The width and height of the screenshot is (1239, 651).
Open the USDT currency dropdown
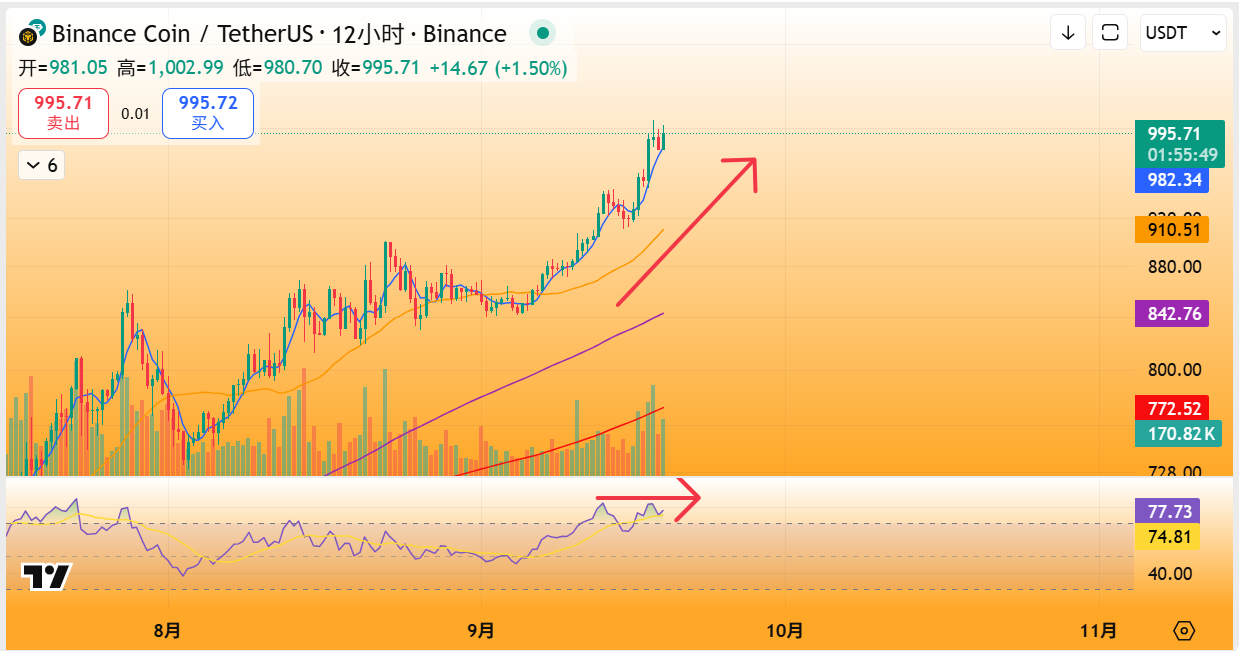point(1184,33)
